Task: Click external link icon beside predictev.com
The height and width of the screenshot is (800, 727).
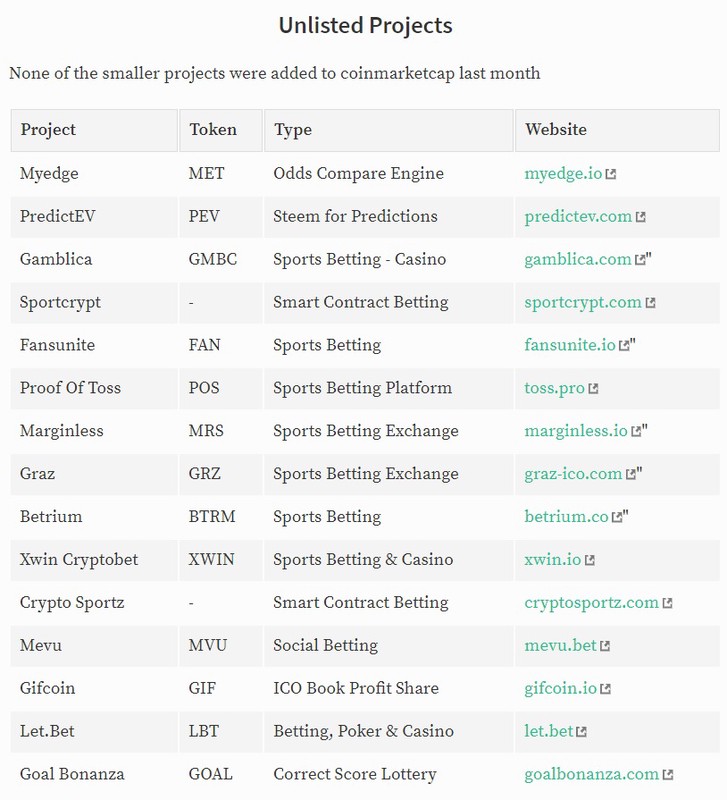Action: click(640, 217)
